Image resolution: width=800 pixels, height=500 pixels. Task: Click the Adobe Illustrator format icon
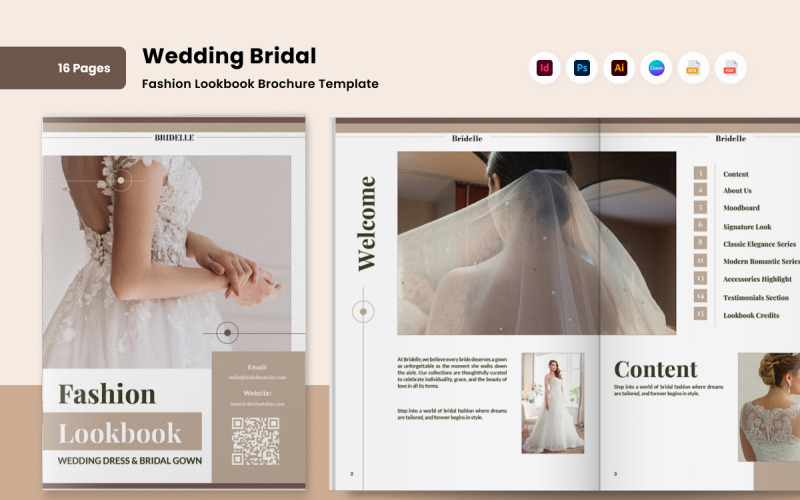tap(619, 68)
